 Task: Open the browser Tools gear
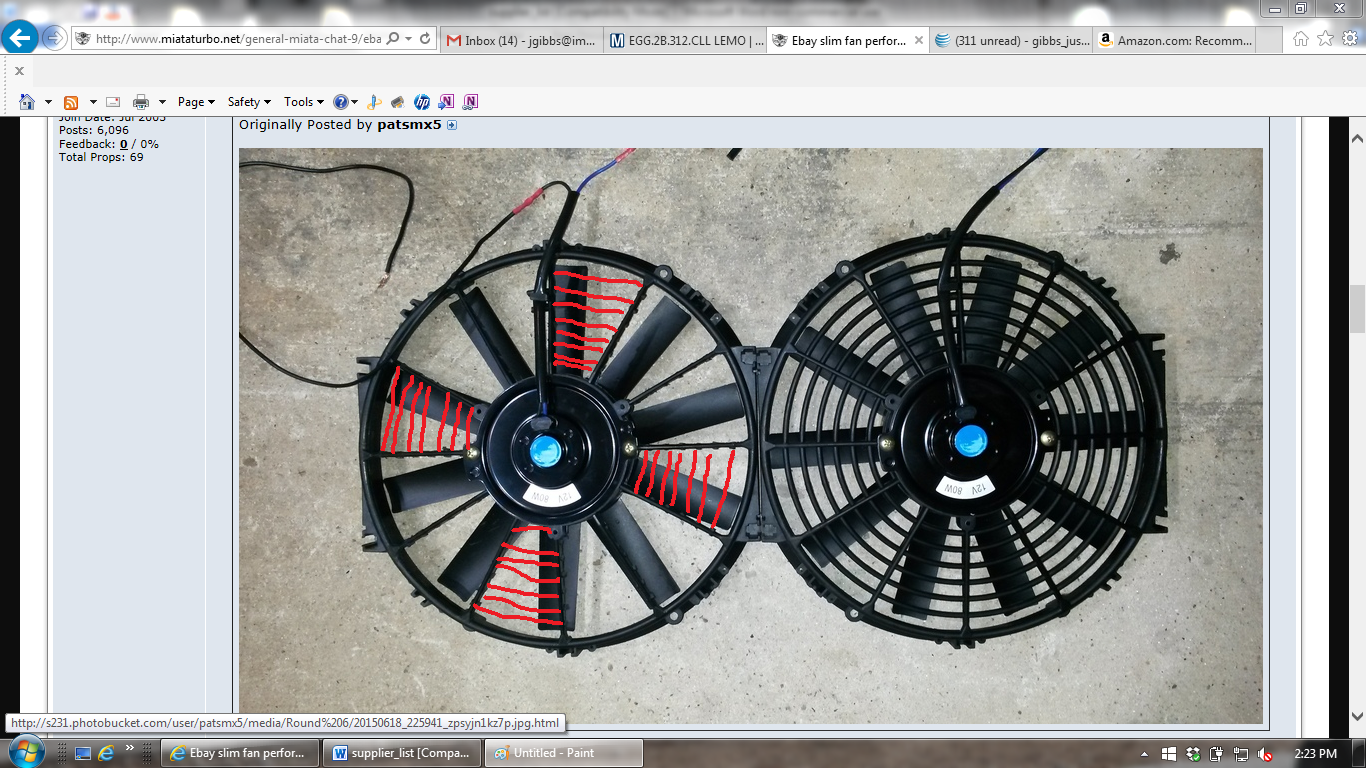click(x=1350, y=39)
